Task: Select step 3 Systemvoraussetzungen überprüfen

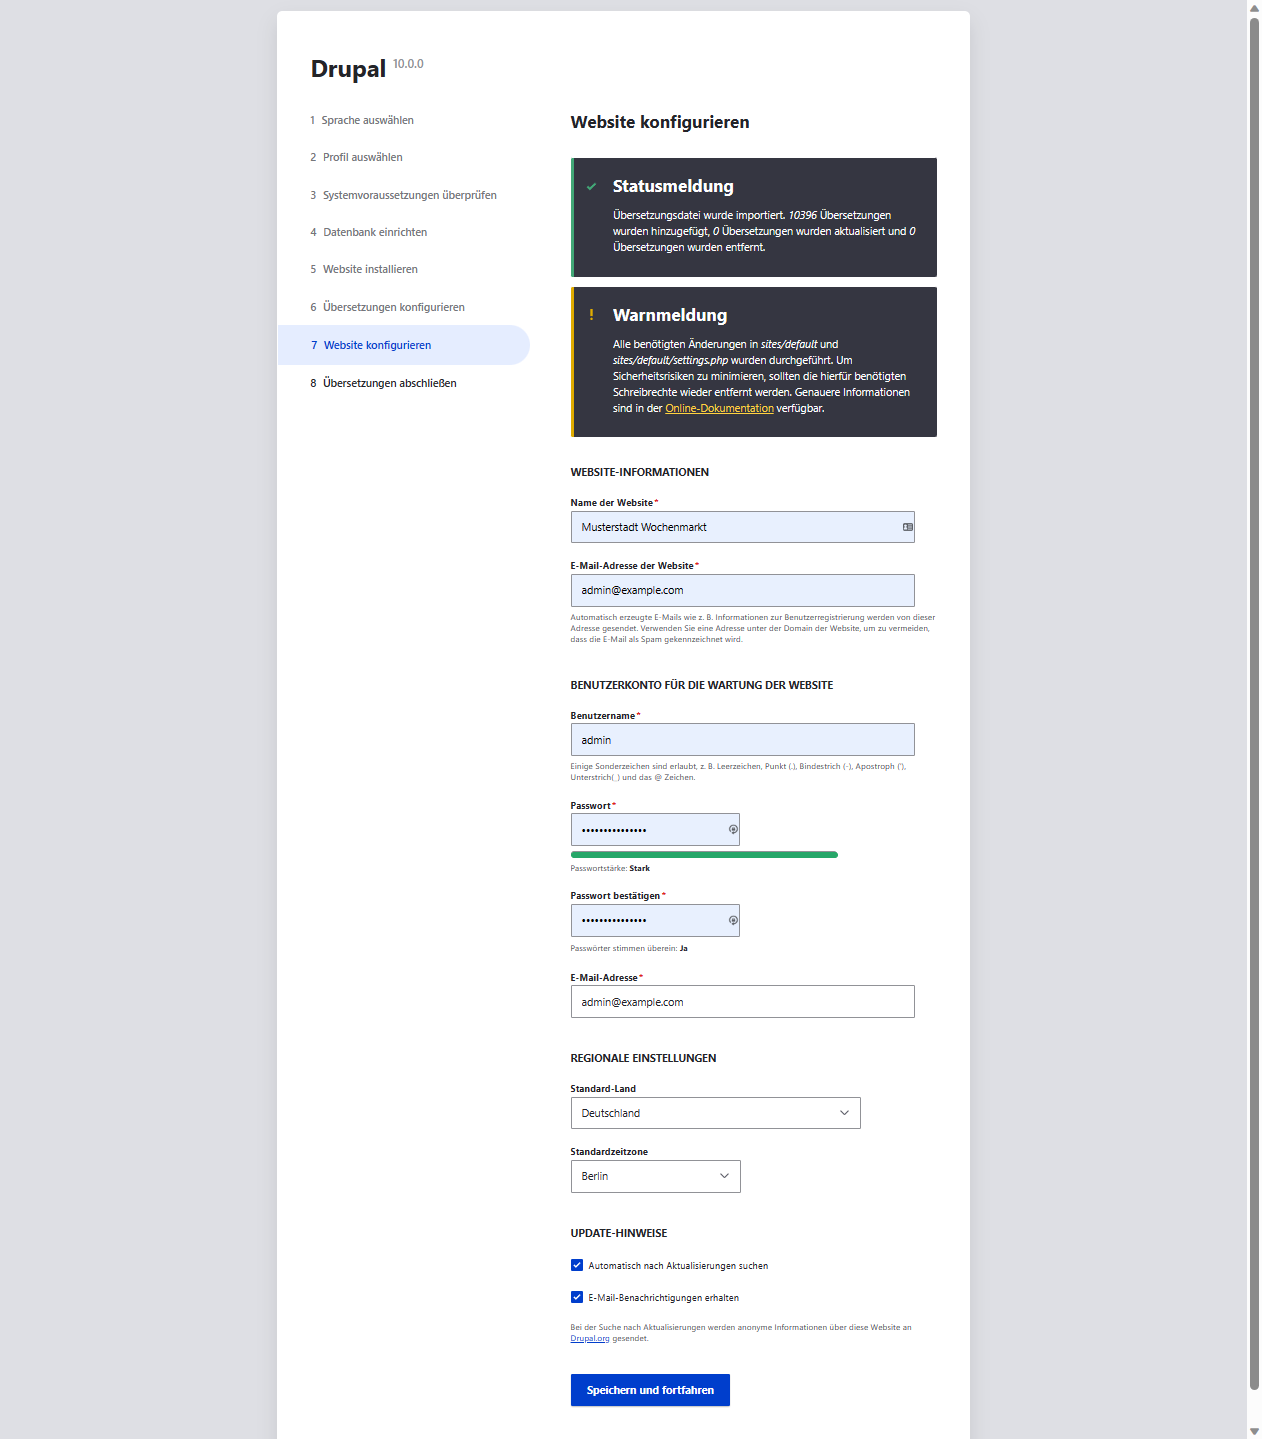Action: click(403, 195)
